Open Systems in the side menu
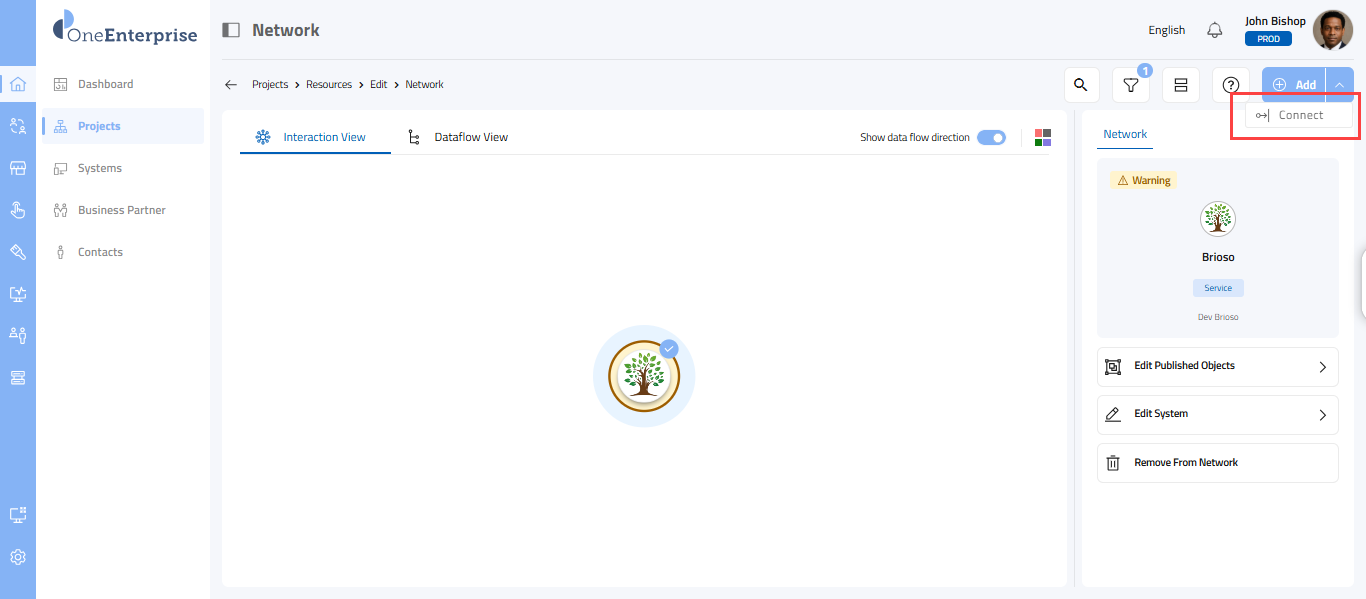1366x599 pixels. pyautogui.click(x=100, y=168)
